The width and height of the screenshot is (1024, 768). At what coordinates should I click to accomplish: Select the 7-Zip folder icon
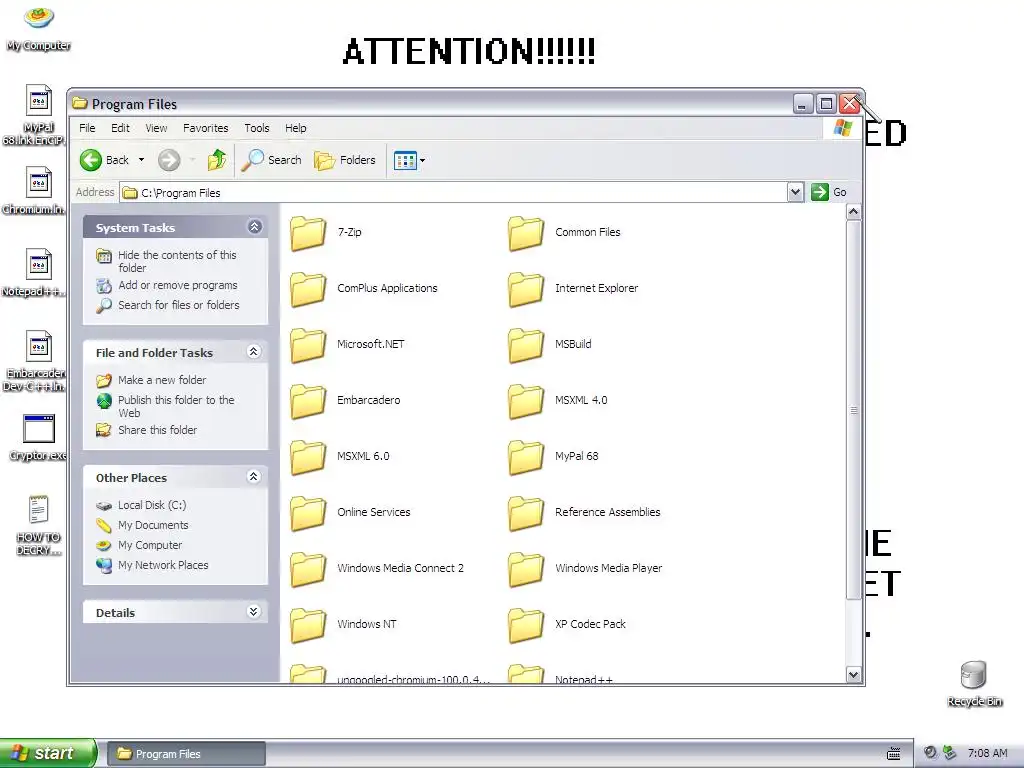(x=308, y=233)
